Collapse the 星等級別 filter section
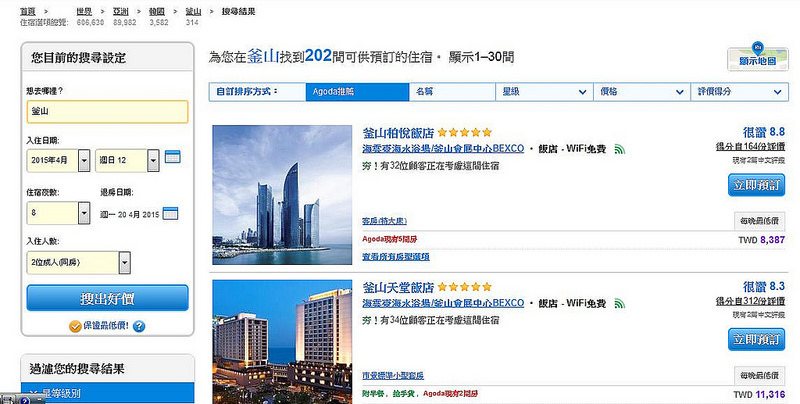The width and height of the screenshot is (800, 404). 108,393
